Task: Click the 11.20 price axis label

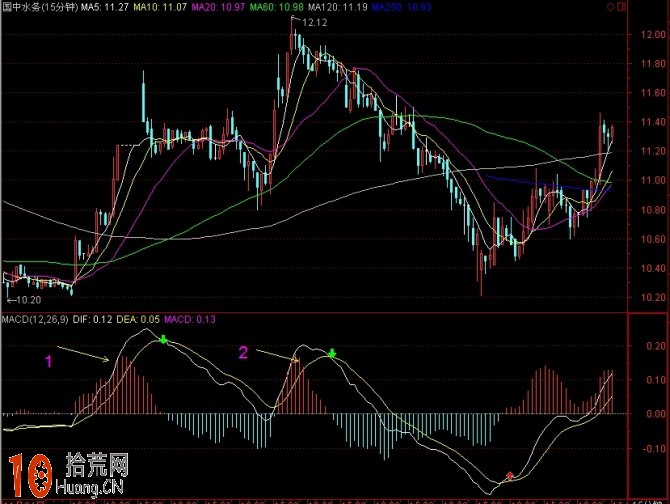Action: tap(653, 152)
